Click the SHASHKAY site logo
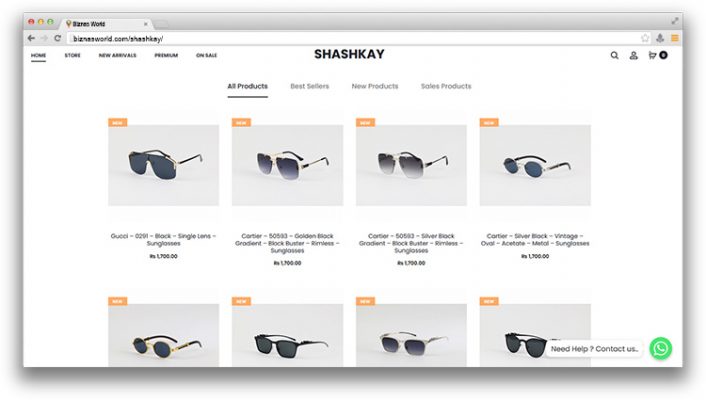The height and width of the screenshot is (400, 706). pyautogui.click(x=349, y=54)
